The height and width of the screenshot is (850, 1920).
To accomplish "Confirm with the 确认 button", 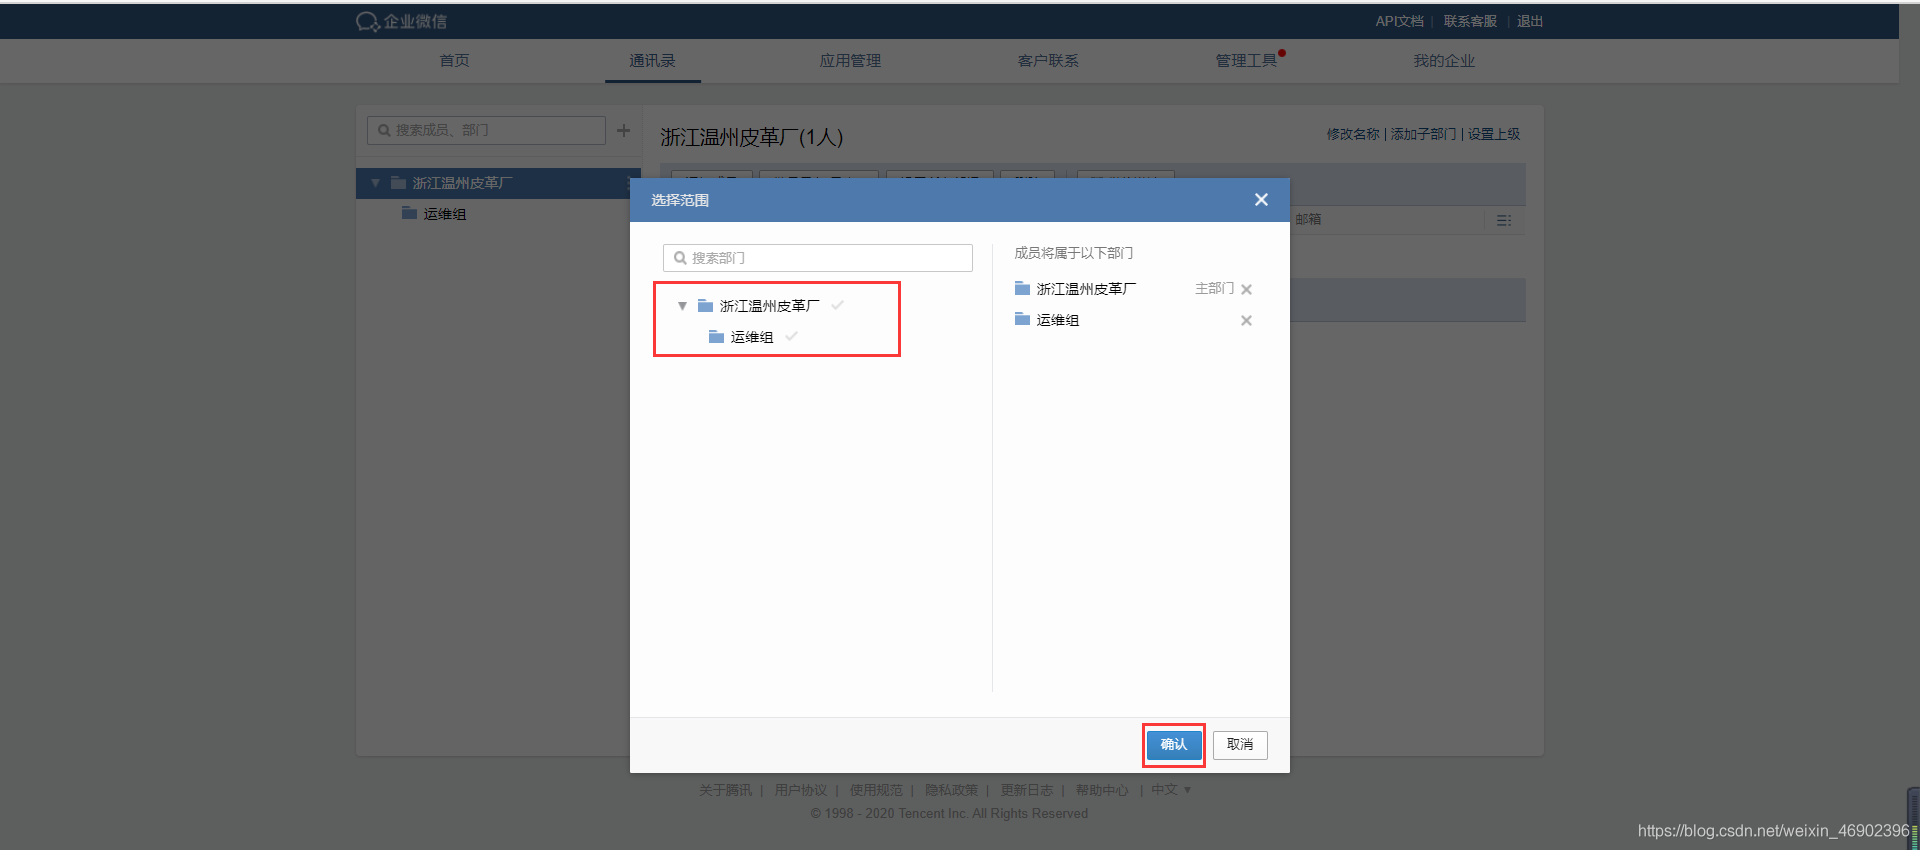I will pos(1173,744).
